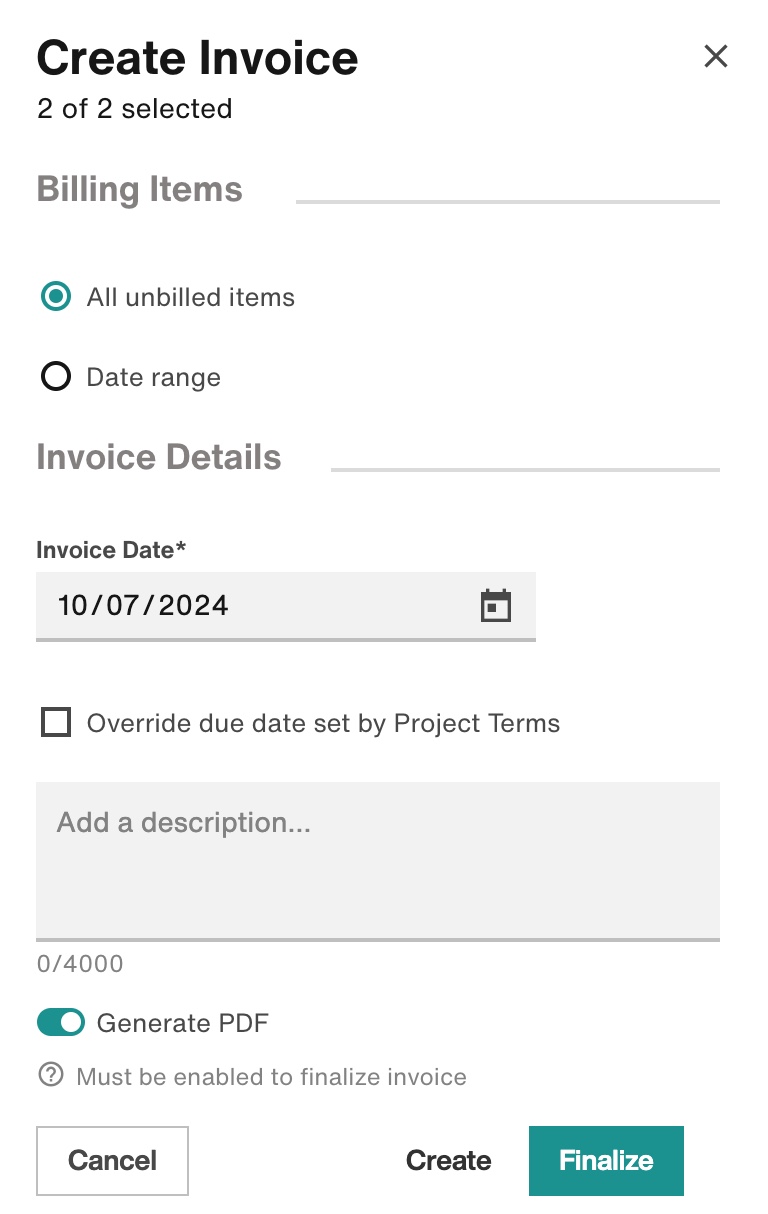Focus the Add a description text area
The height and width of the screenshot is (1214, 768).
click(x=378, y=861)
